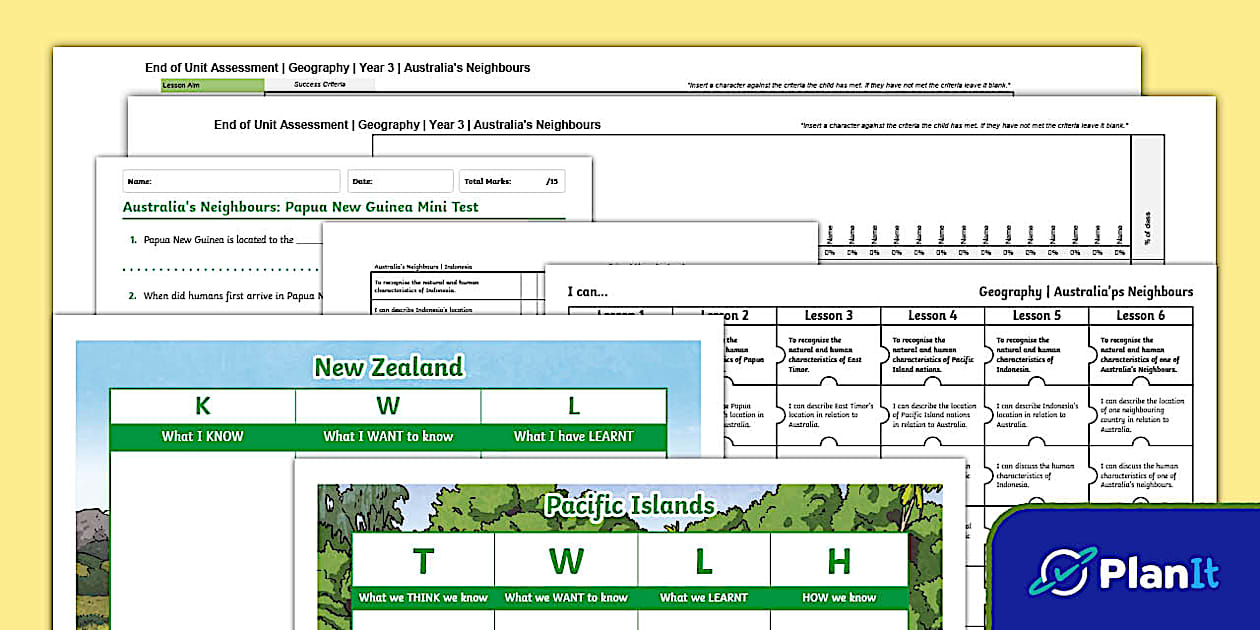This screenshot has width=1260, height=630.
Task: Select the large T in the TWLH chart
Action: [x=422, y=560]
